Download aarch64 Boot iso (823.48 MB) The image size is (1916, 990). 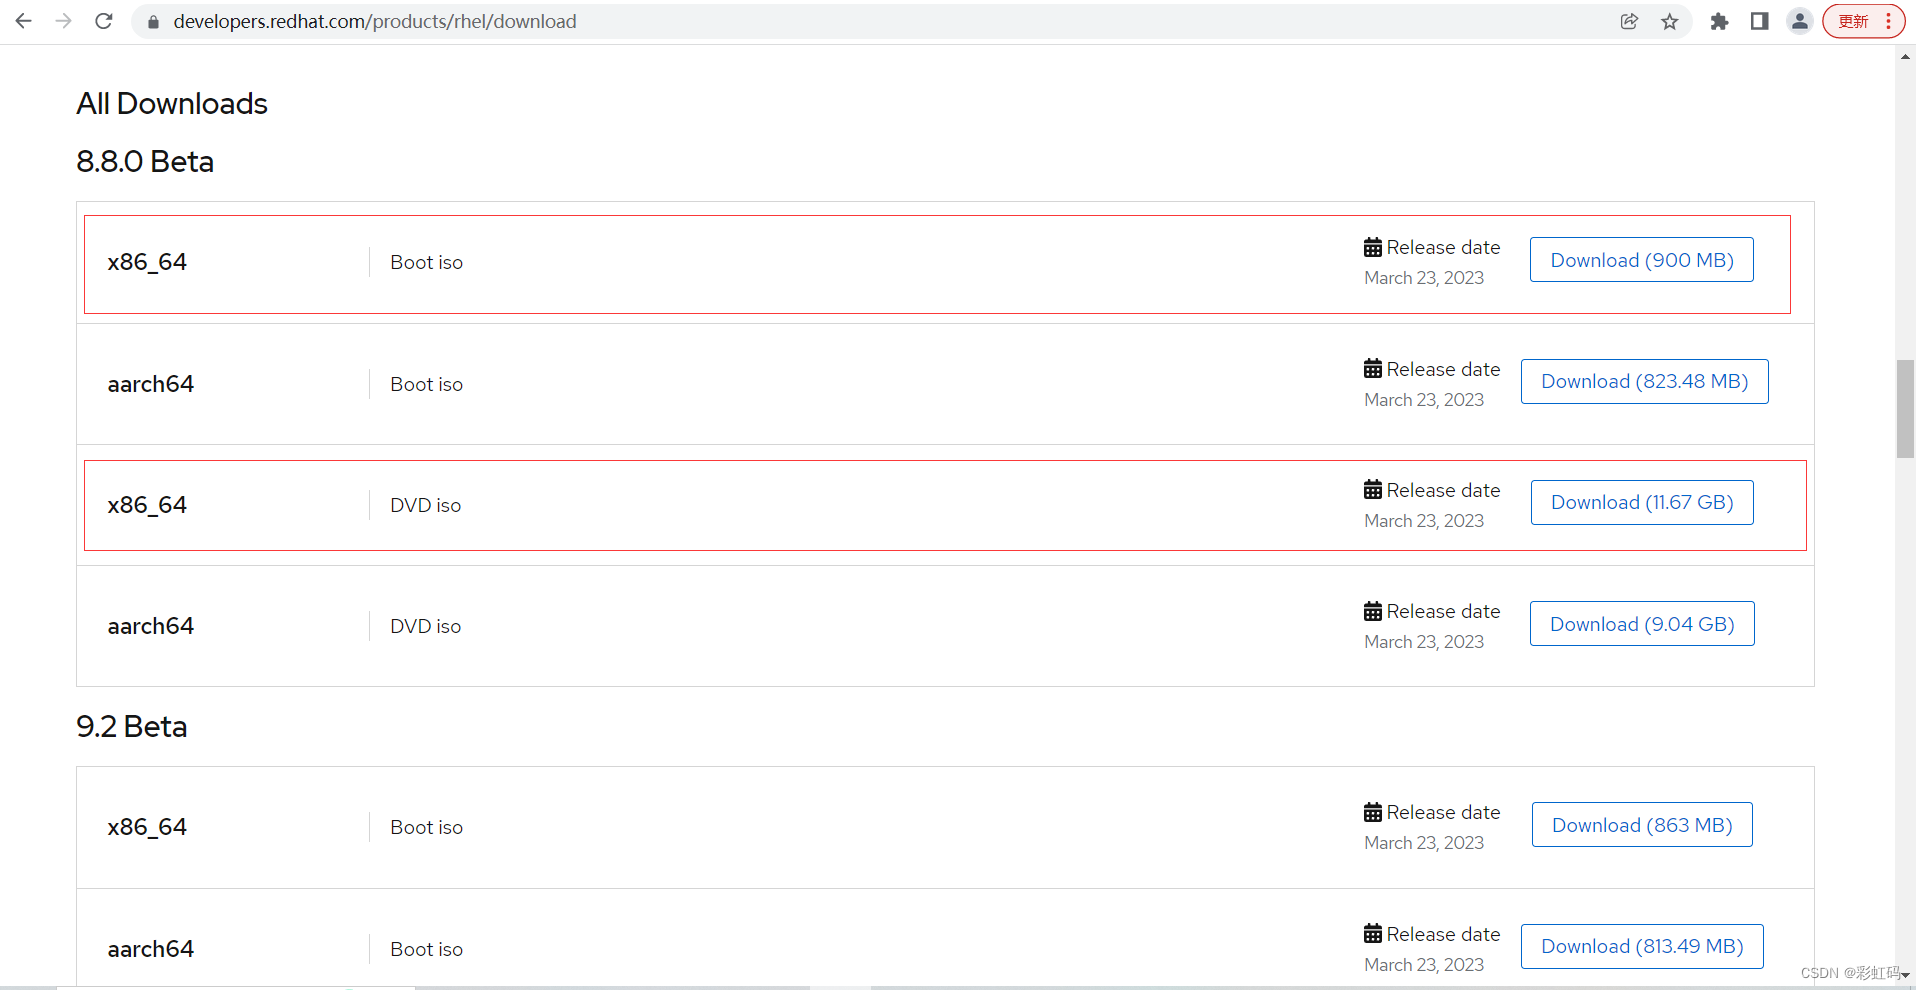click(x=1644, y=382)
